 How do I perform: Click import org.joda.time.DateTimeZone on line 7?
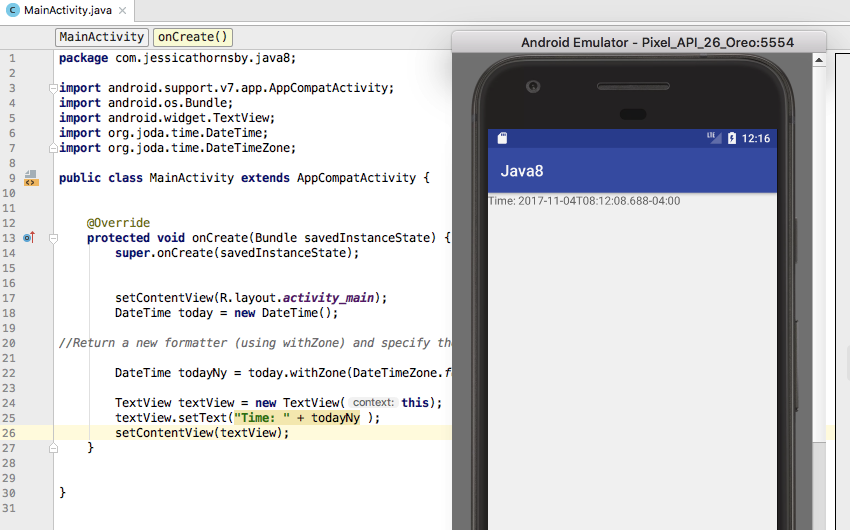[177, 148]
